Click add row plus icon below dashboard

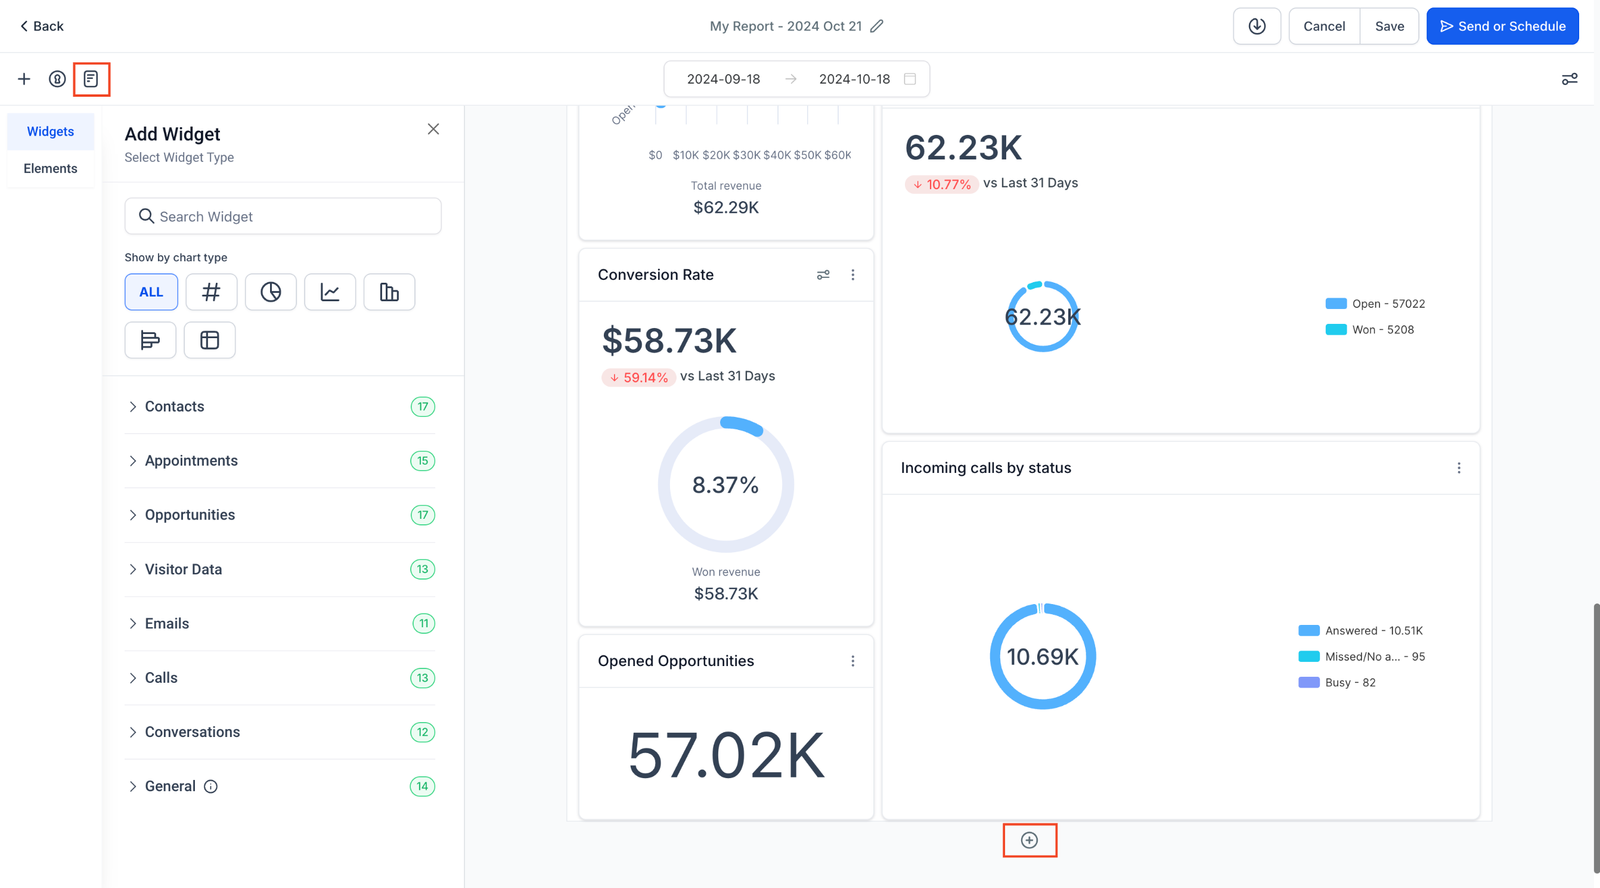point(1029,840)
